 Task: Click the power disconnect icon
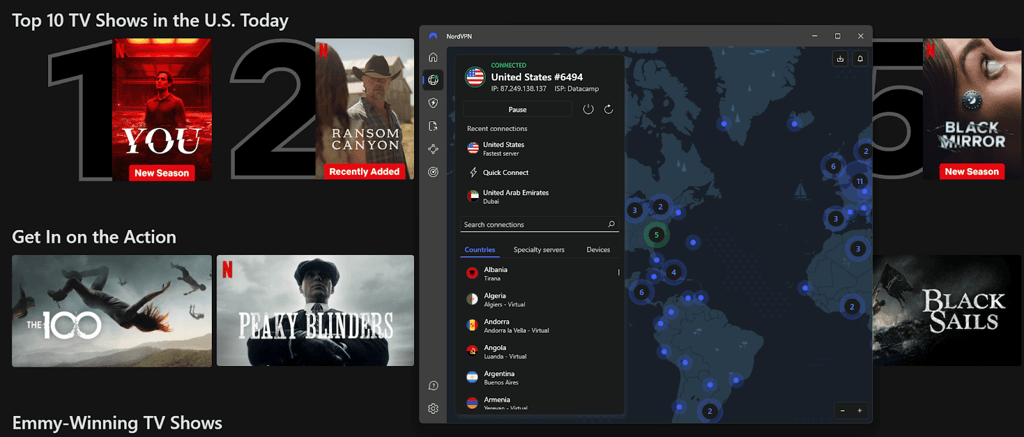[588, 109]
